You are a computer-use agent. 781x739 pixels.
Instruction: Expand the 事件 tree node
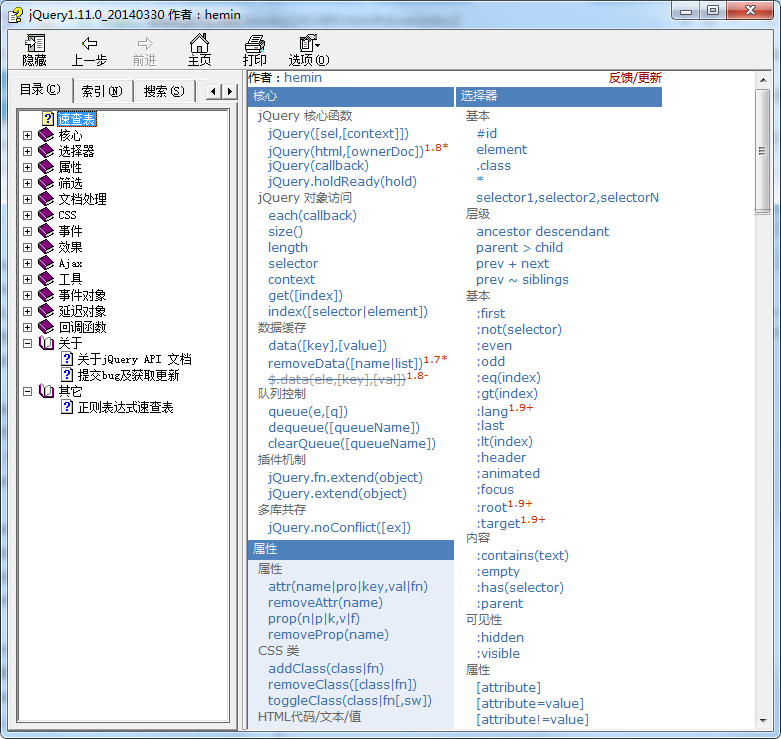click(28, 231)
